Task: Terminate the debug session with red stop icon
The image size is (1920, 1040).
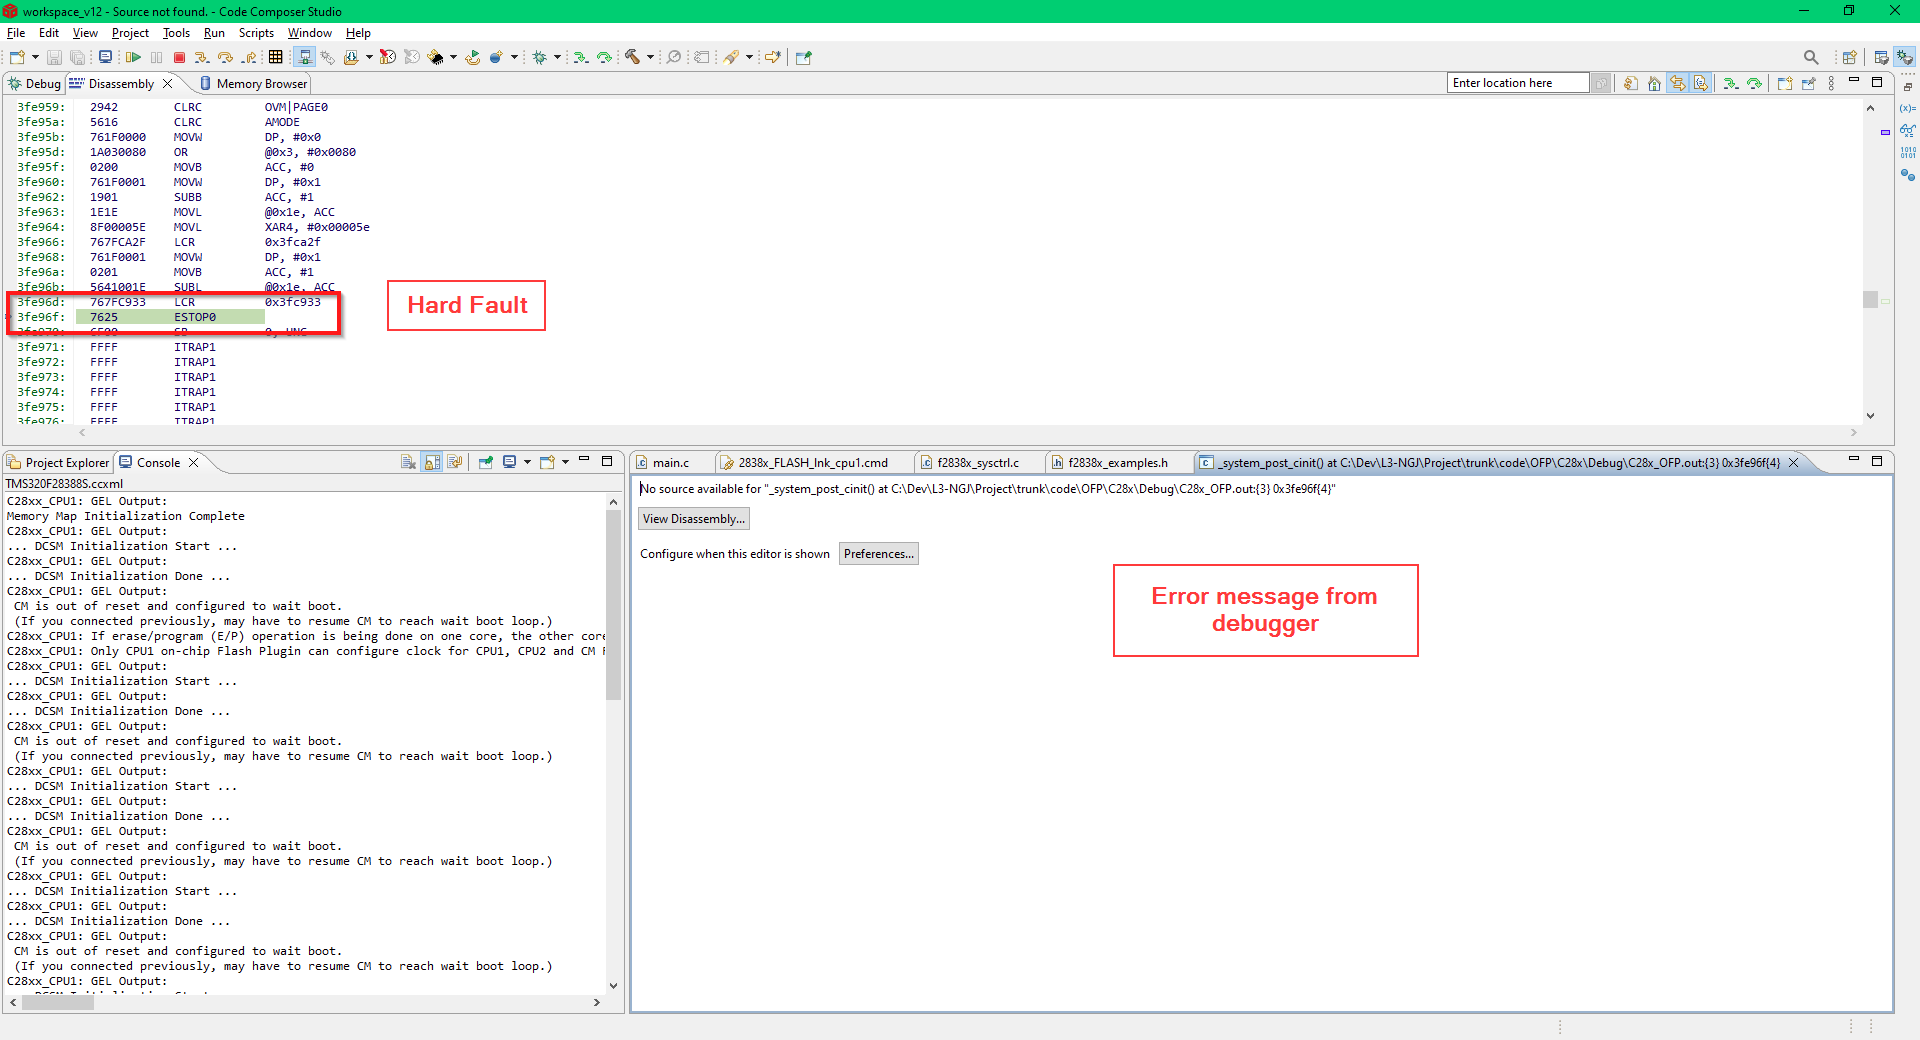Action: pos(179,58)
